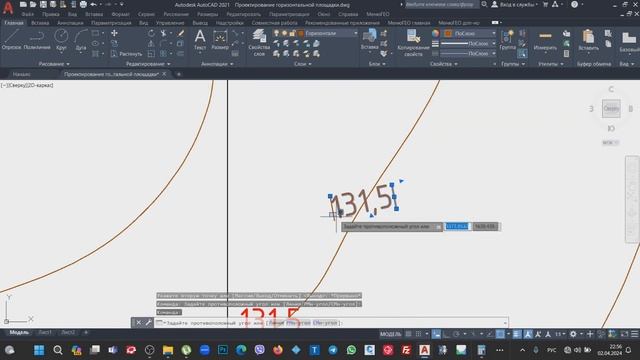The height and width of the screenshot is (360, 640).
Task: Click the Измерить (Measure) tool
Action: click(545, 40)
